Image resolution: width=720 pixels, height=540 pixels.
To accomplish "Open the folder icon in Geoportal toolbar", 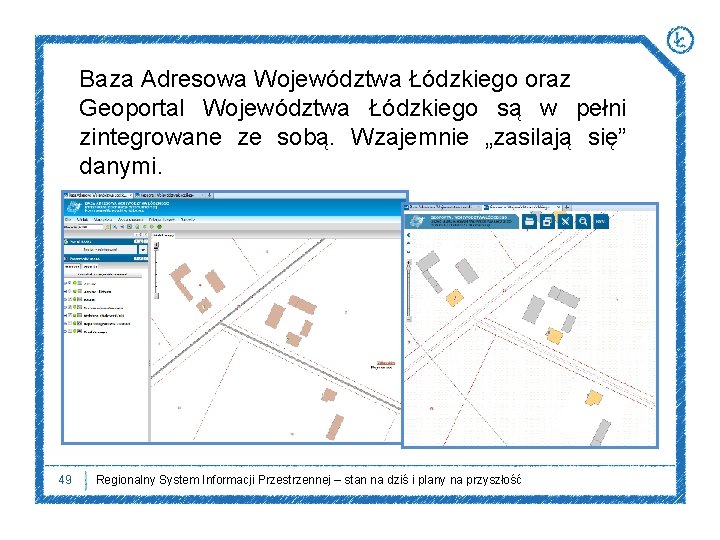I will 529,221.
